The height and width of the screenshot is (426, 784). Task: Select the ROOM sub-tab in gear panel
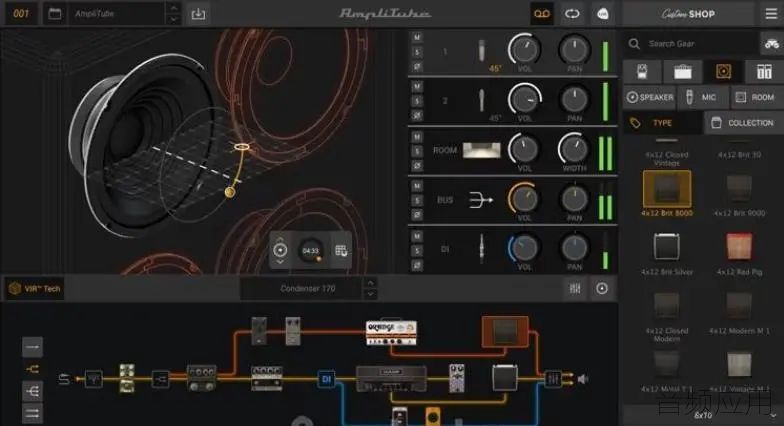tap(756, 97)
